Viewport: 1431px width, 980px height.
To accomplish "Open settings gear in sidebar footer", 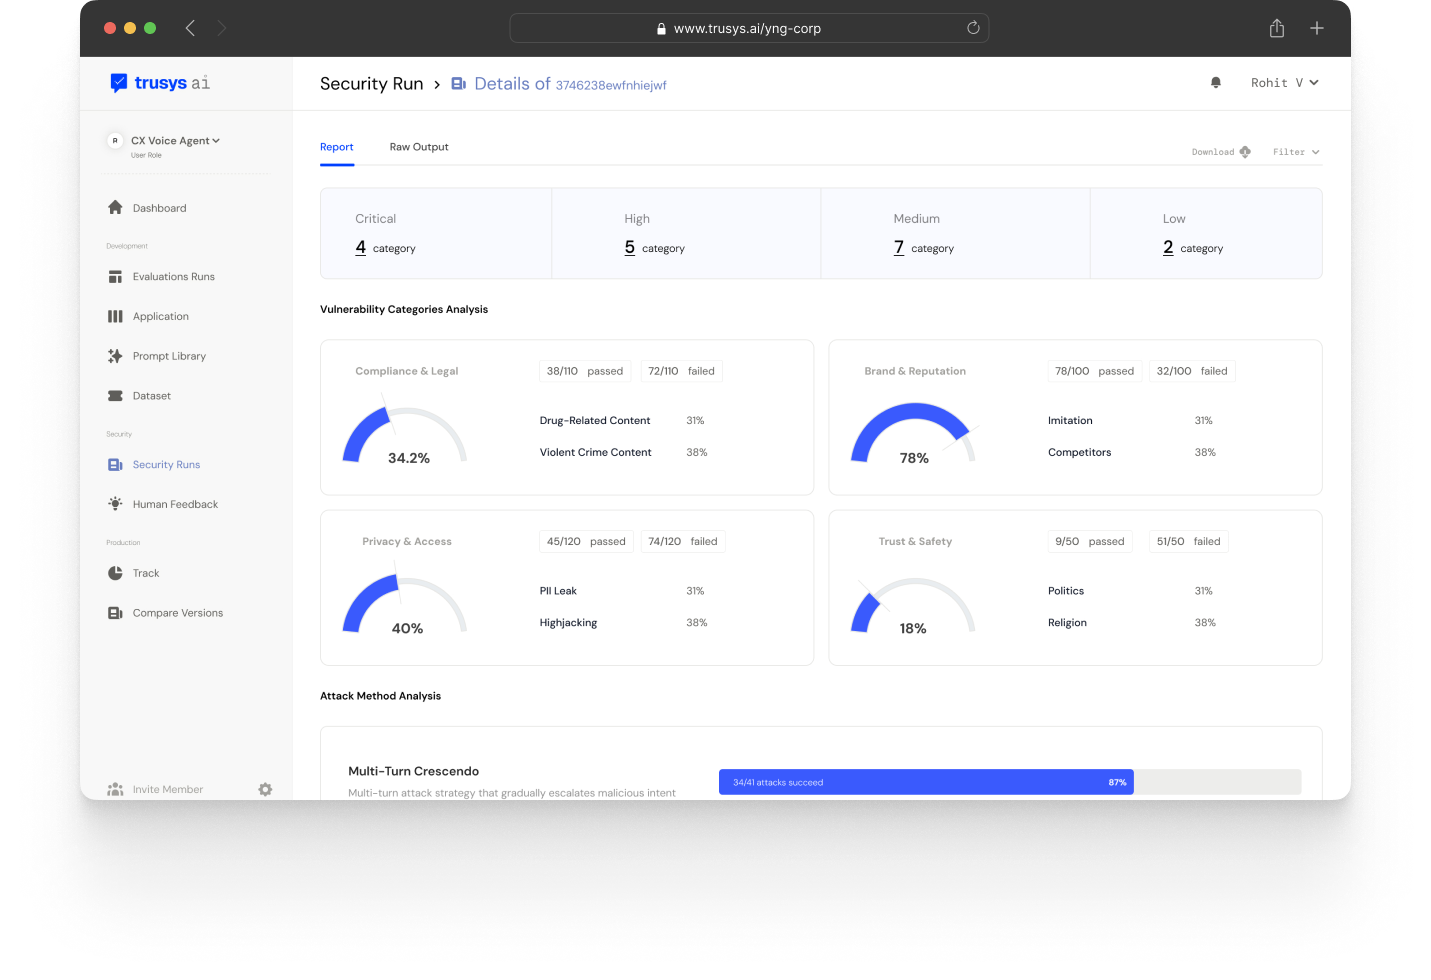I will (265, 789).
